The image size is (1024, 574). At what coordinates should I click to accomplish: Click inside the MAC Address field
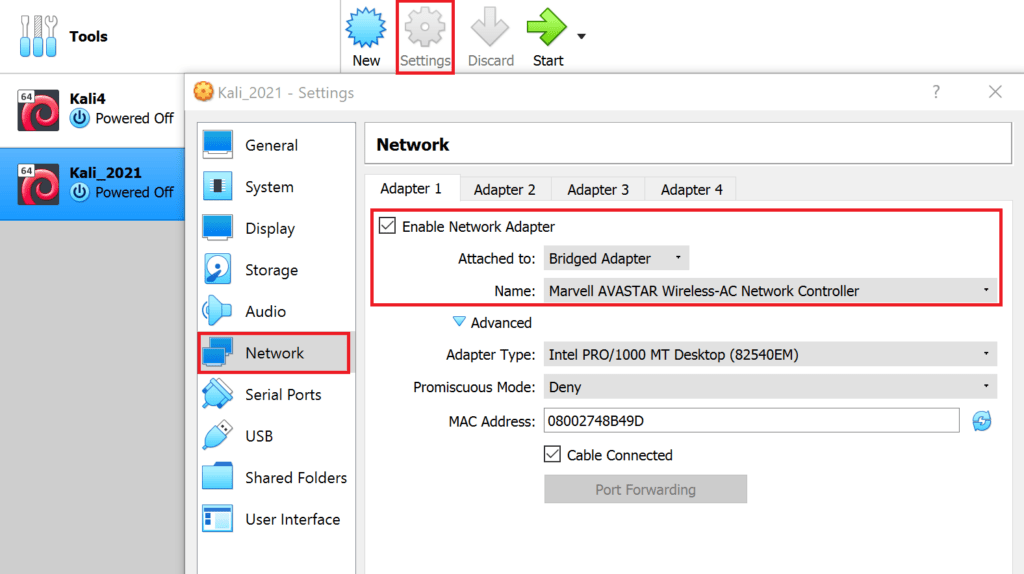(x=751, y=421)
